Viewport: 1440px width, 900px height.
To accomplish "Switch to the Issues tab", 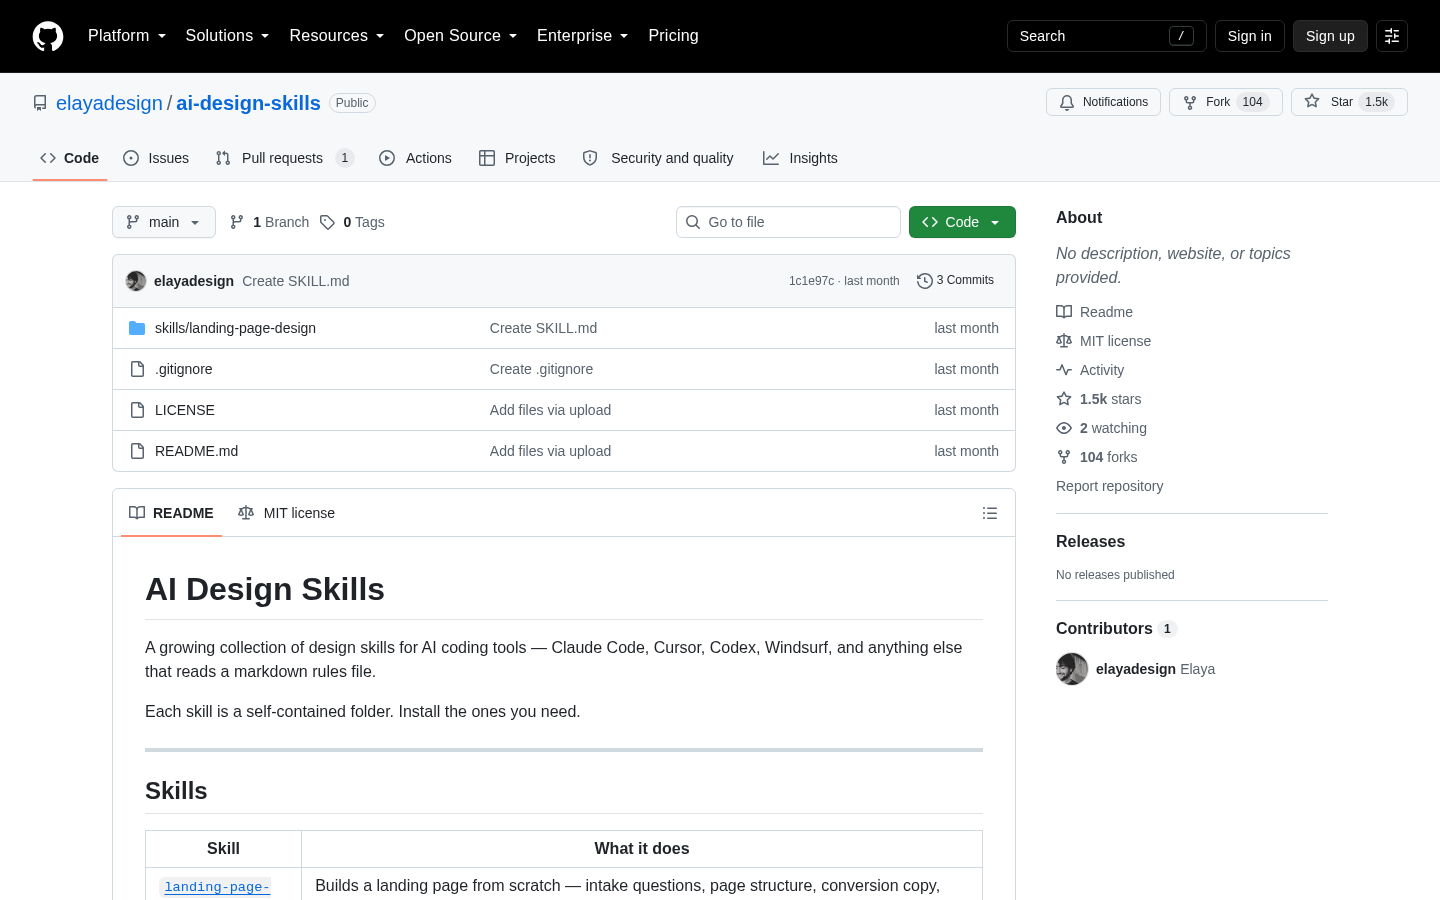I will click(x=156, y=158).
